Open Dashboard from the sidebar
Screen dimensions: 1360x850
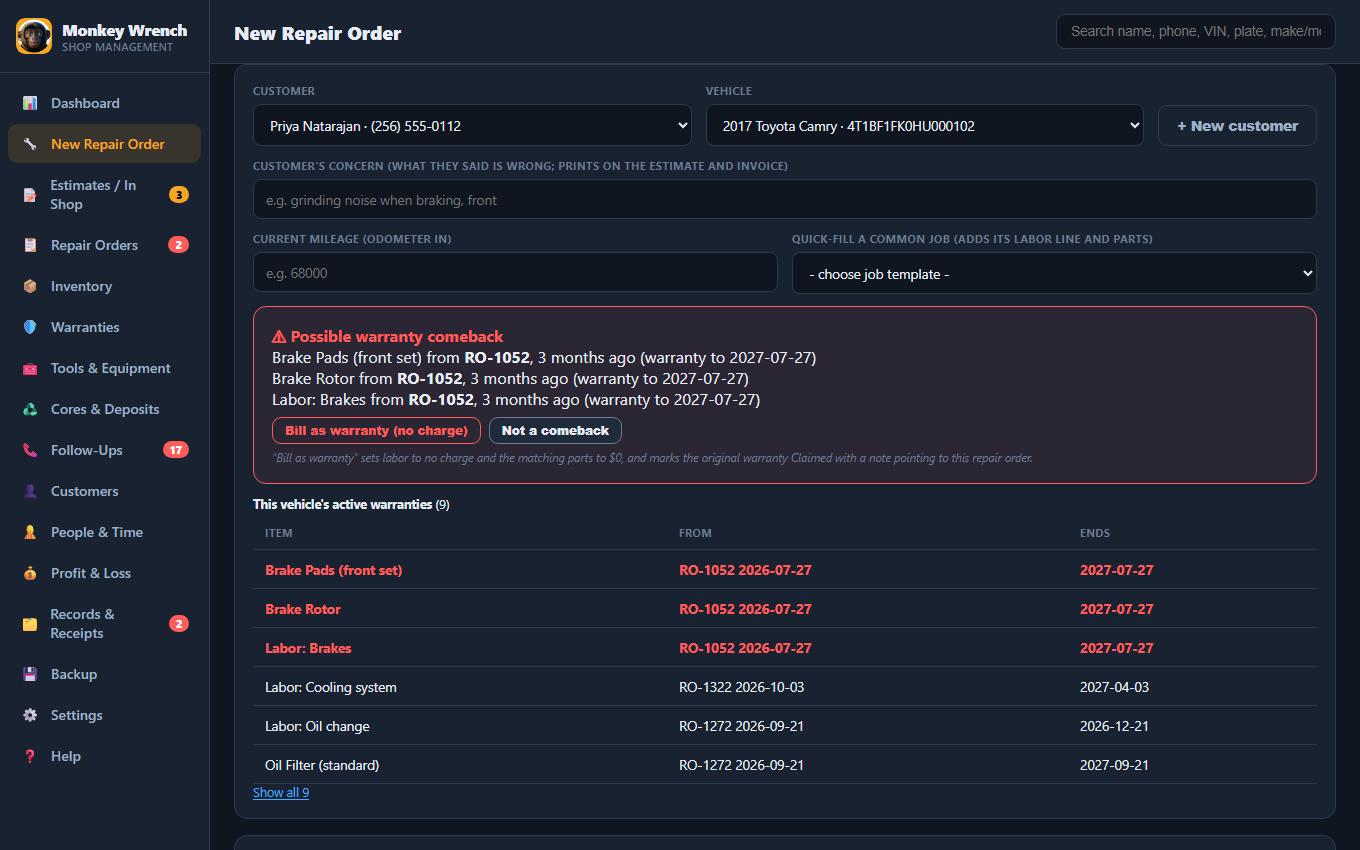104,103
